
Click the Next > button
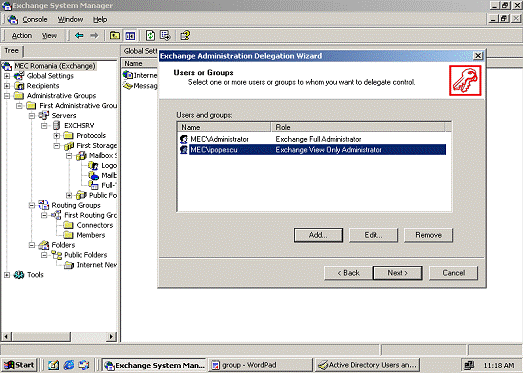click(398, 273)
